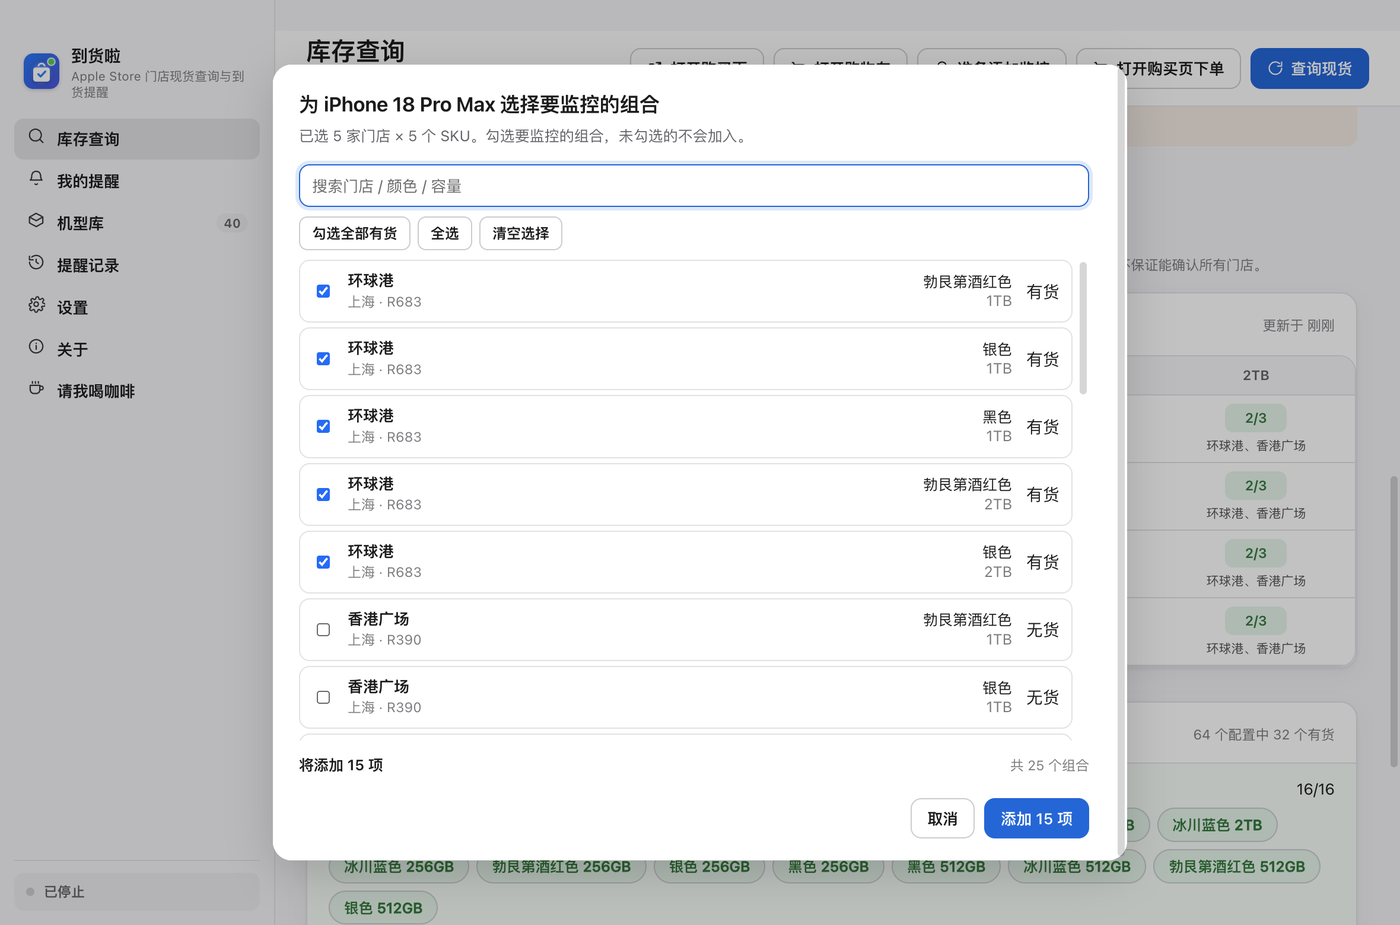
Task: Click the 全选 button
Action: 445,233
